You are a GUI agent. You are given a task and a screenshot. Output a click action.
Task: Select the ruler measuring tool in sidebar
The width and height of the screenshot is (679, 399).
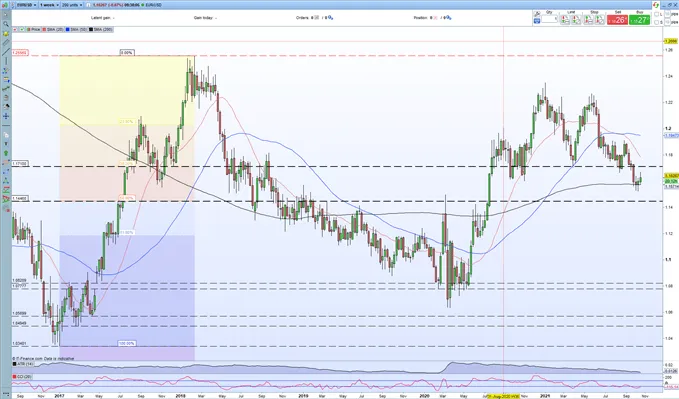(x=6, y=42)
